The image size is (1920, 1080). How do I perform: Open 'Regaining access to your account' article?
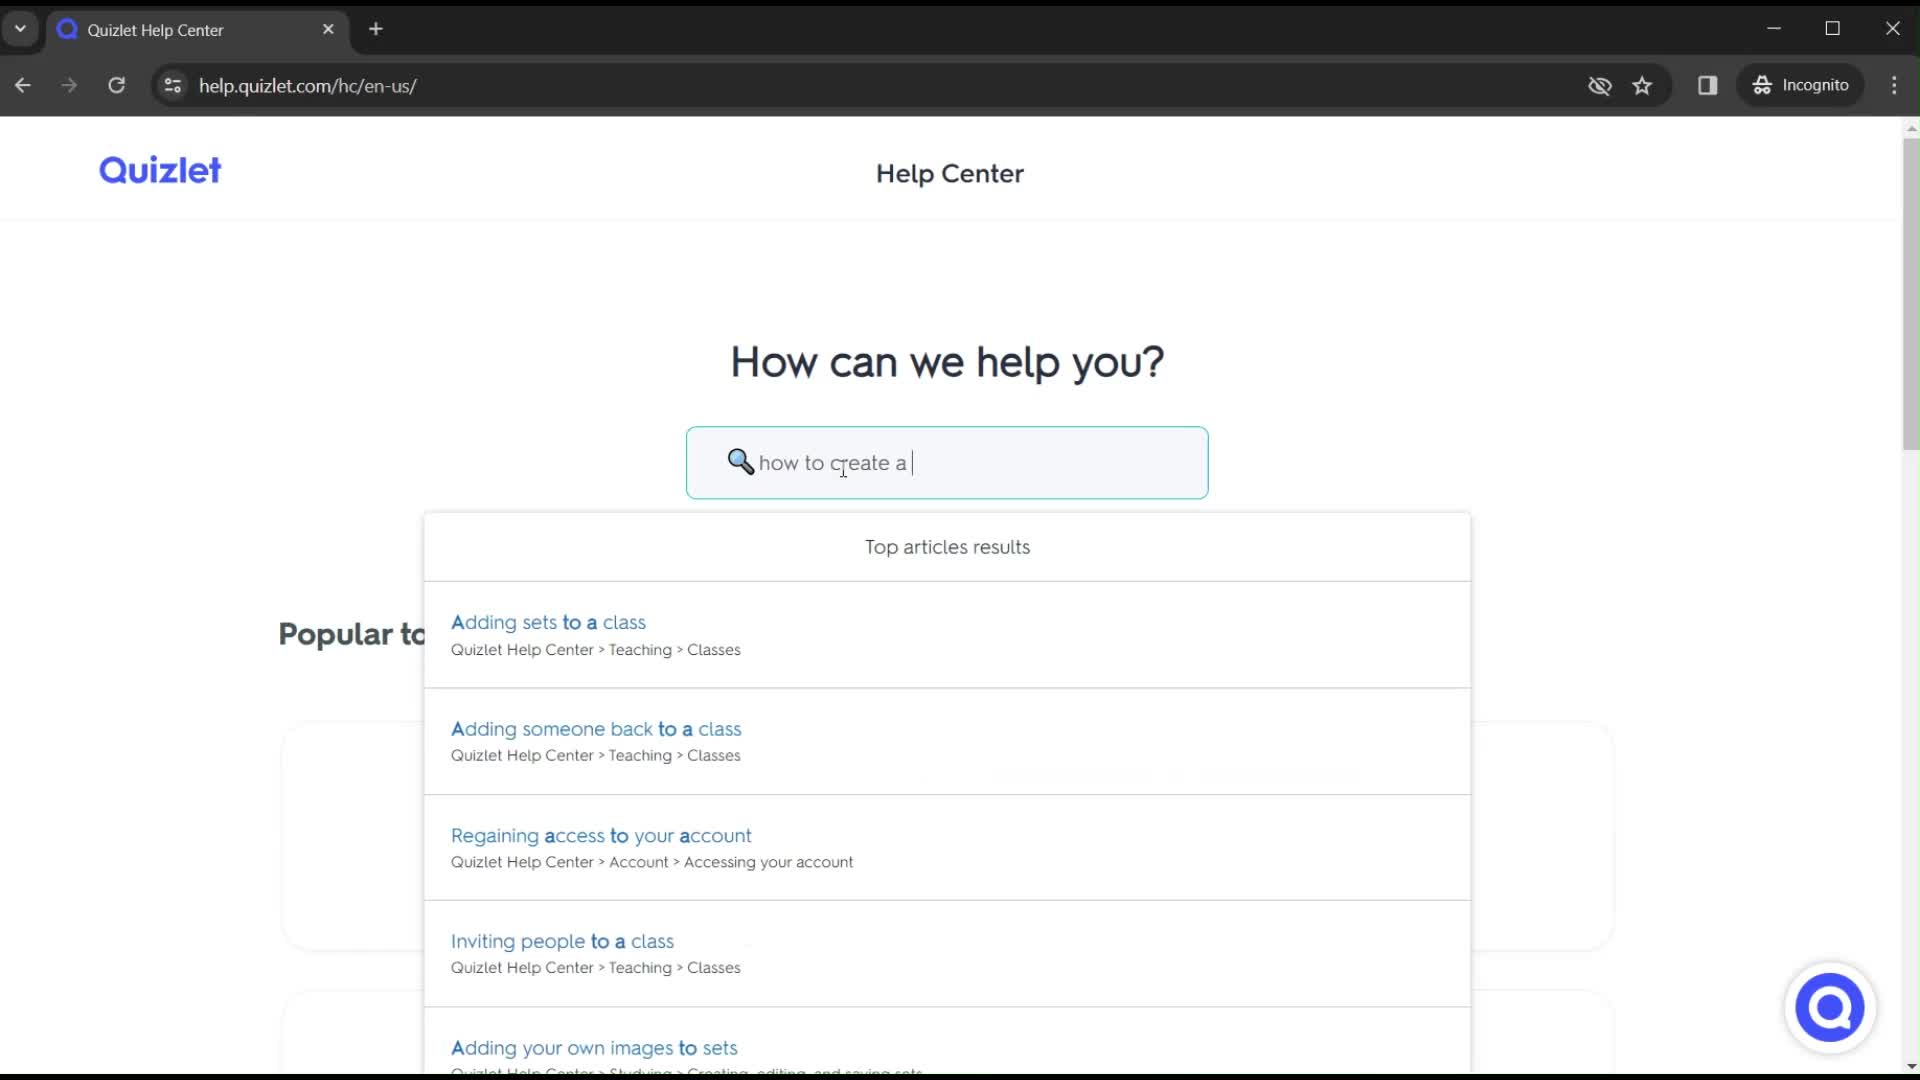pos(601,835)
